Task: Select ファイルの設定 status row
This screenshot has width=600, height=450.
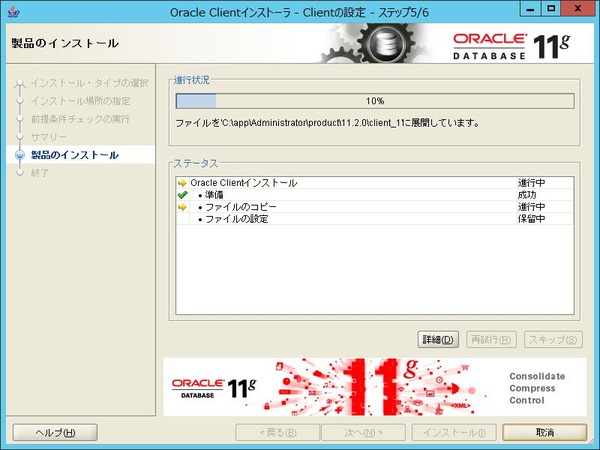Action: (375, 219)
